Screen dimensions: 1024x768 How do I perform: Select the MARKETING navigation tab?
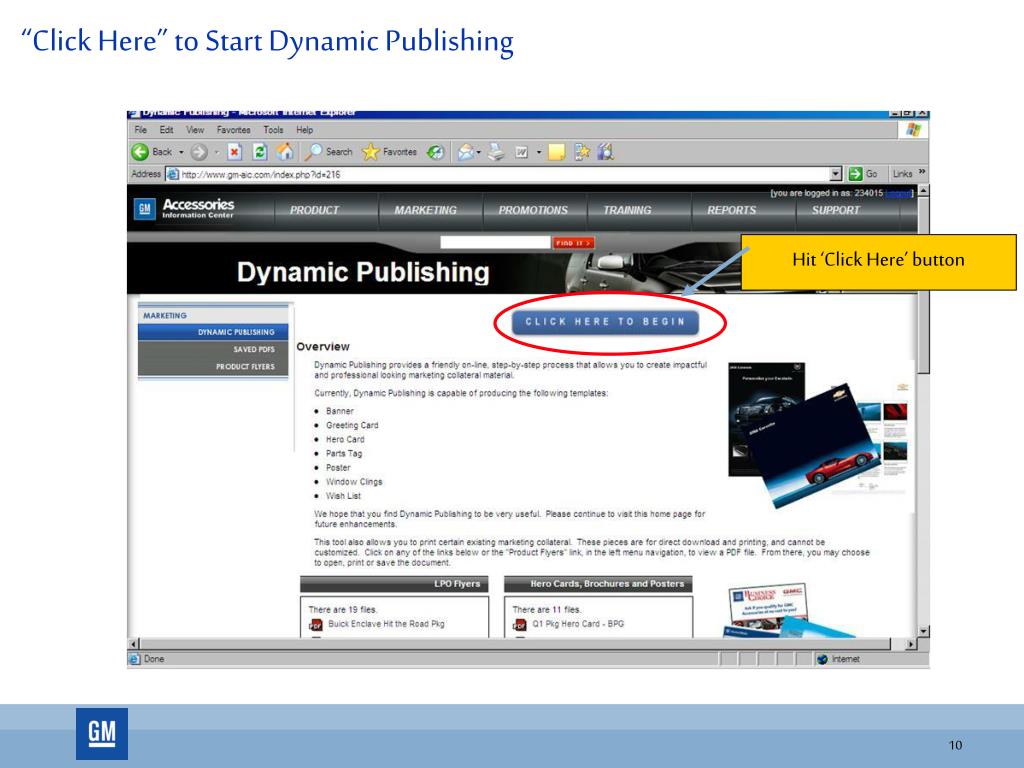pos(426,210)
